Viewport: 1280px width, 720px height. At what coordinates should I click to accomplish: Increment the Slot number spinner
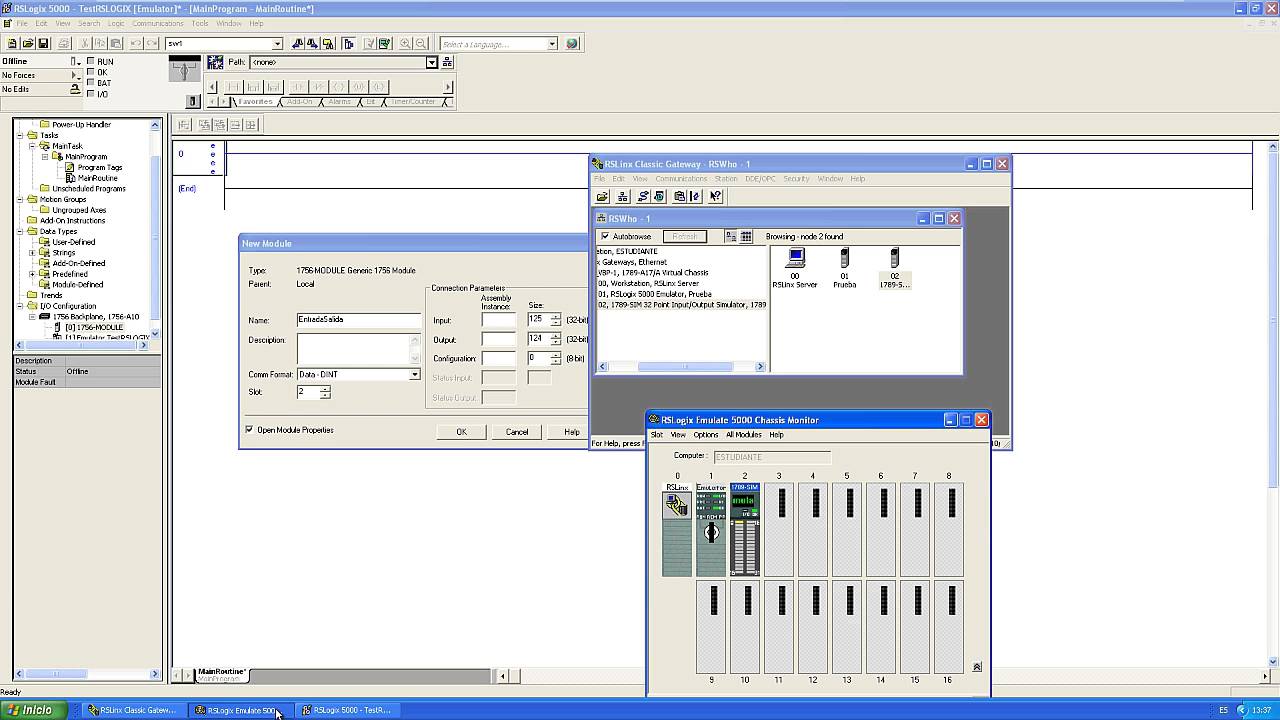click(x=325, y=389)
